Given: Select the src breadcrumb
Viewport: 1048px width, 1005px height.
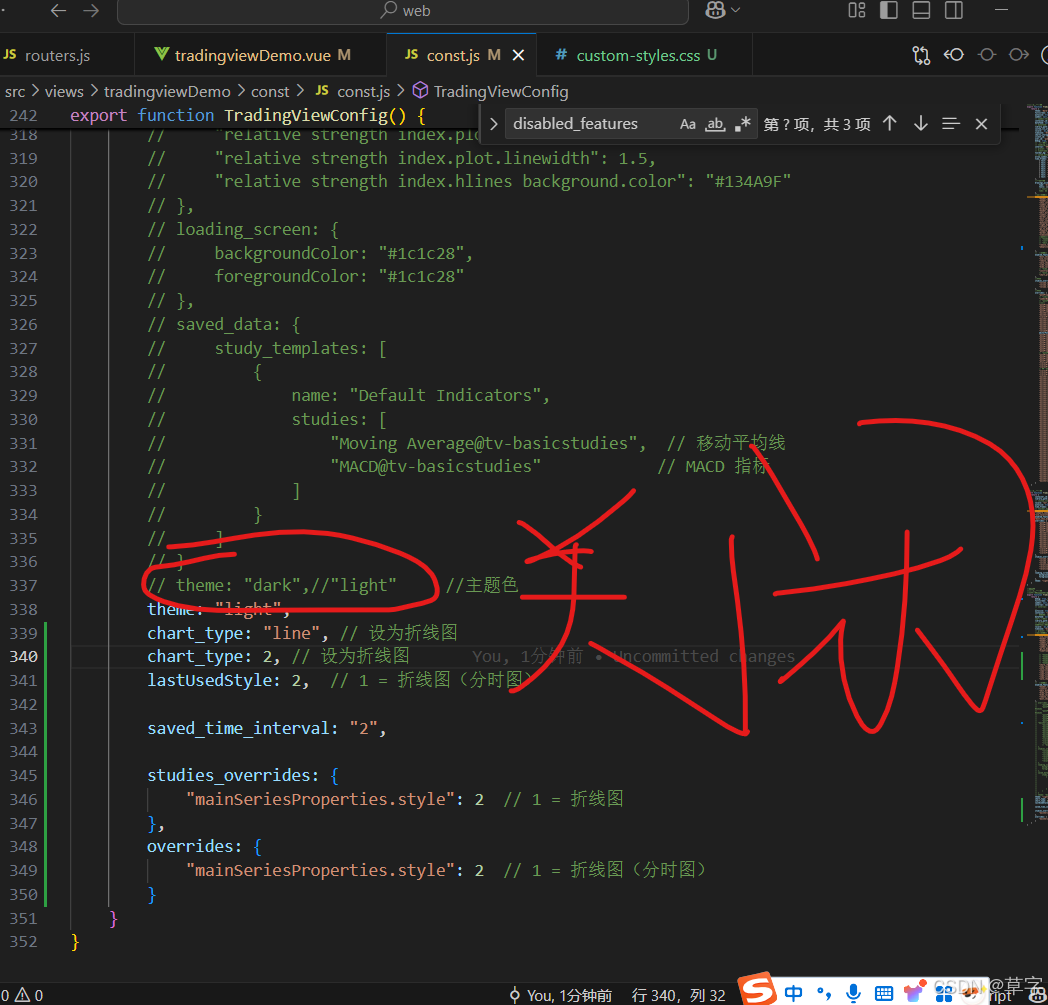Looking at the screenshot, I should click(x=15, y=92).
